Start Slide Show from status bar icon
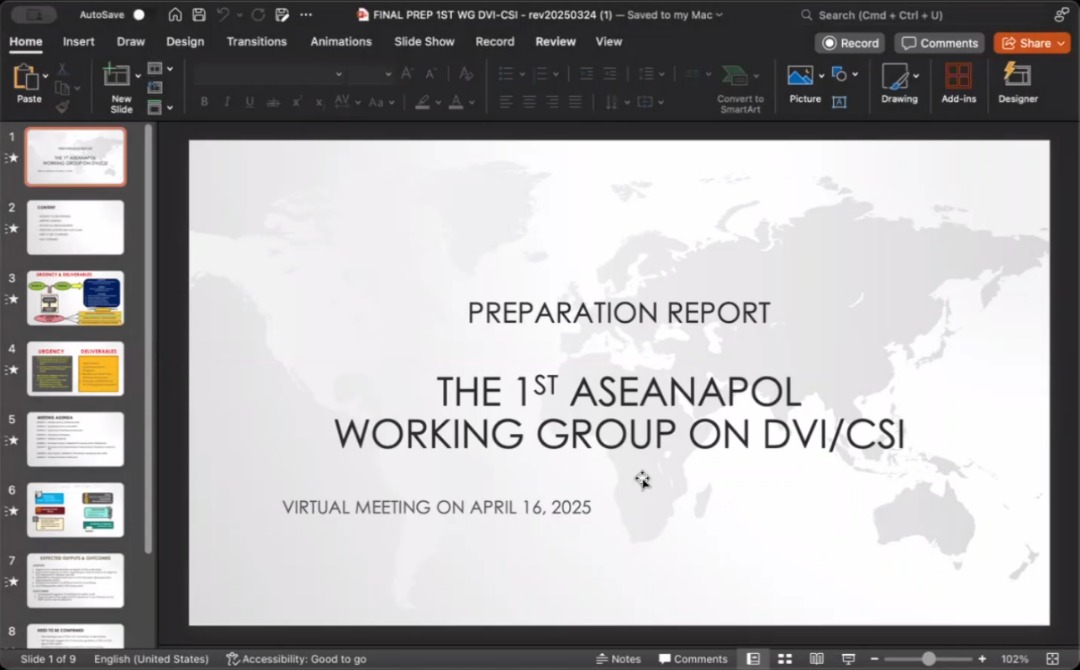This screenshot has height=670, width=1080. [849, 659]
